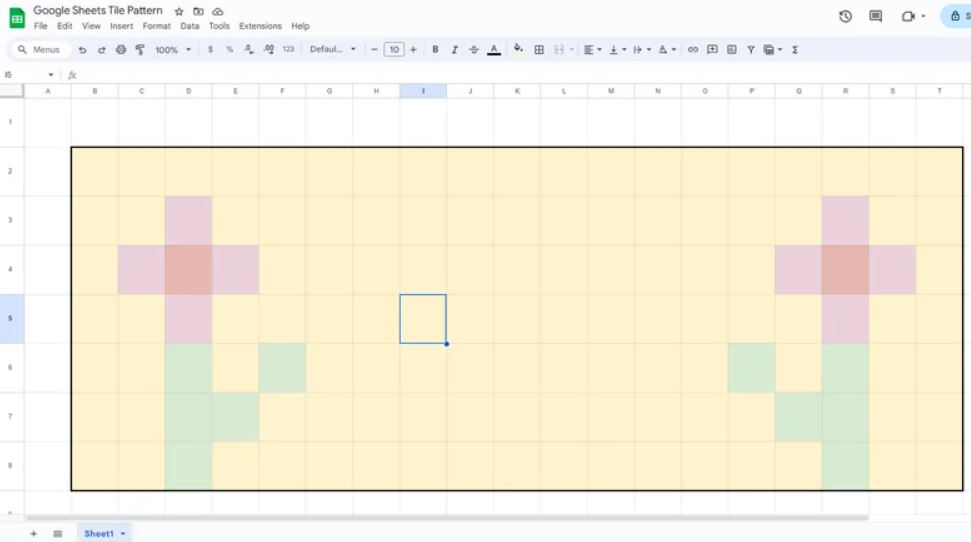This screenshot has height=542, width=971.
Task: Open the Google Sheets home logo
Action: point(17,18)
